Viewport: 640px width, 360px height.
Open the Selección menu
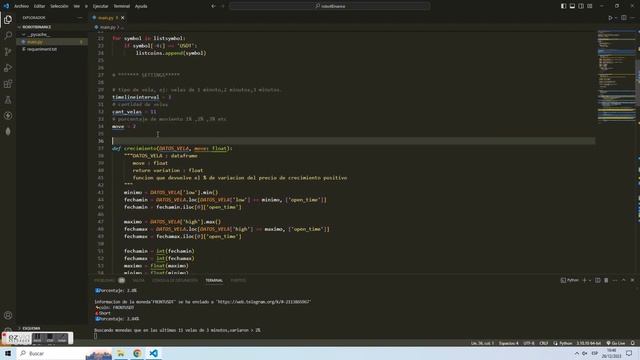[59, 6]
